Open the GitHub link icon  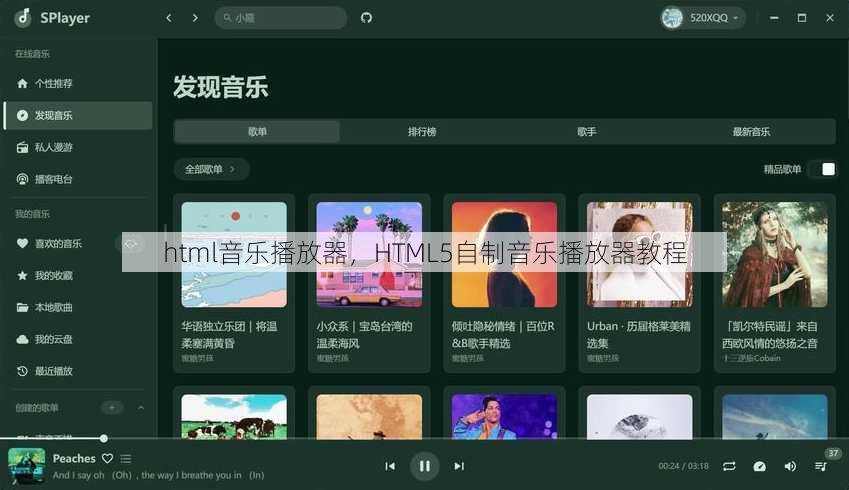point(367,18)
